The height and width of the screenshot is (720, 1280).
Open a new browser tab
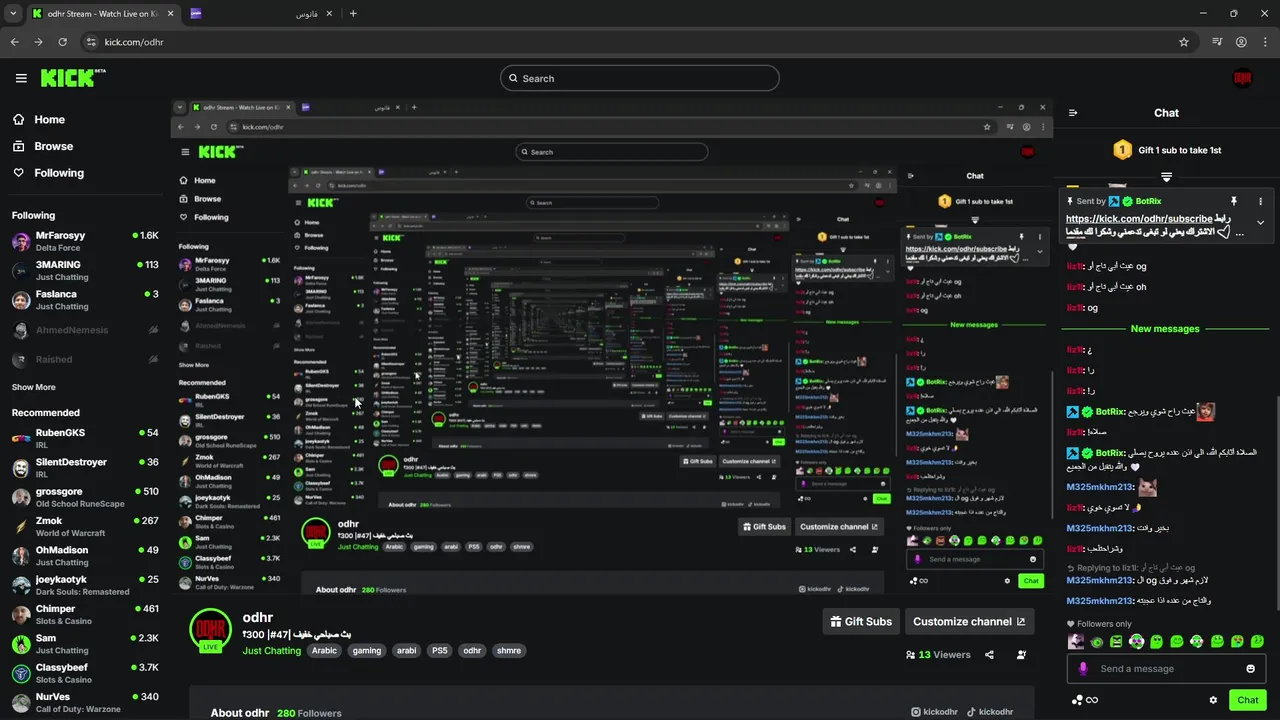[x=353, y=14]
